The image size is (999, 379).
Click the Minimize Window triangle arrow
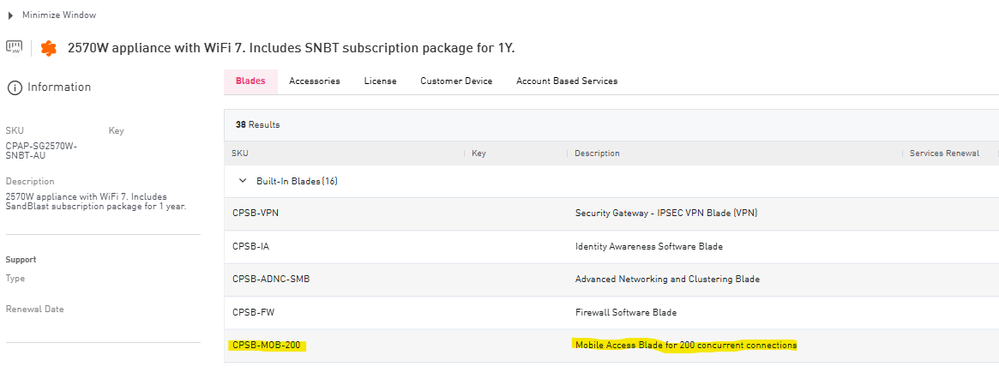(x=11, y=15)
